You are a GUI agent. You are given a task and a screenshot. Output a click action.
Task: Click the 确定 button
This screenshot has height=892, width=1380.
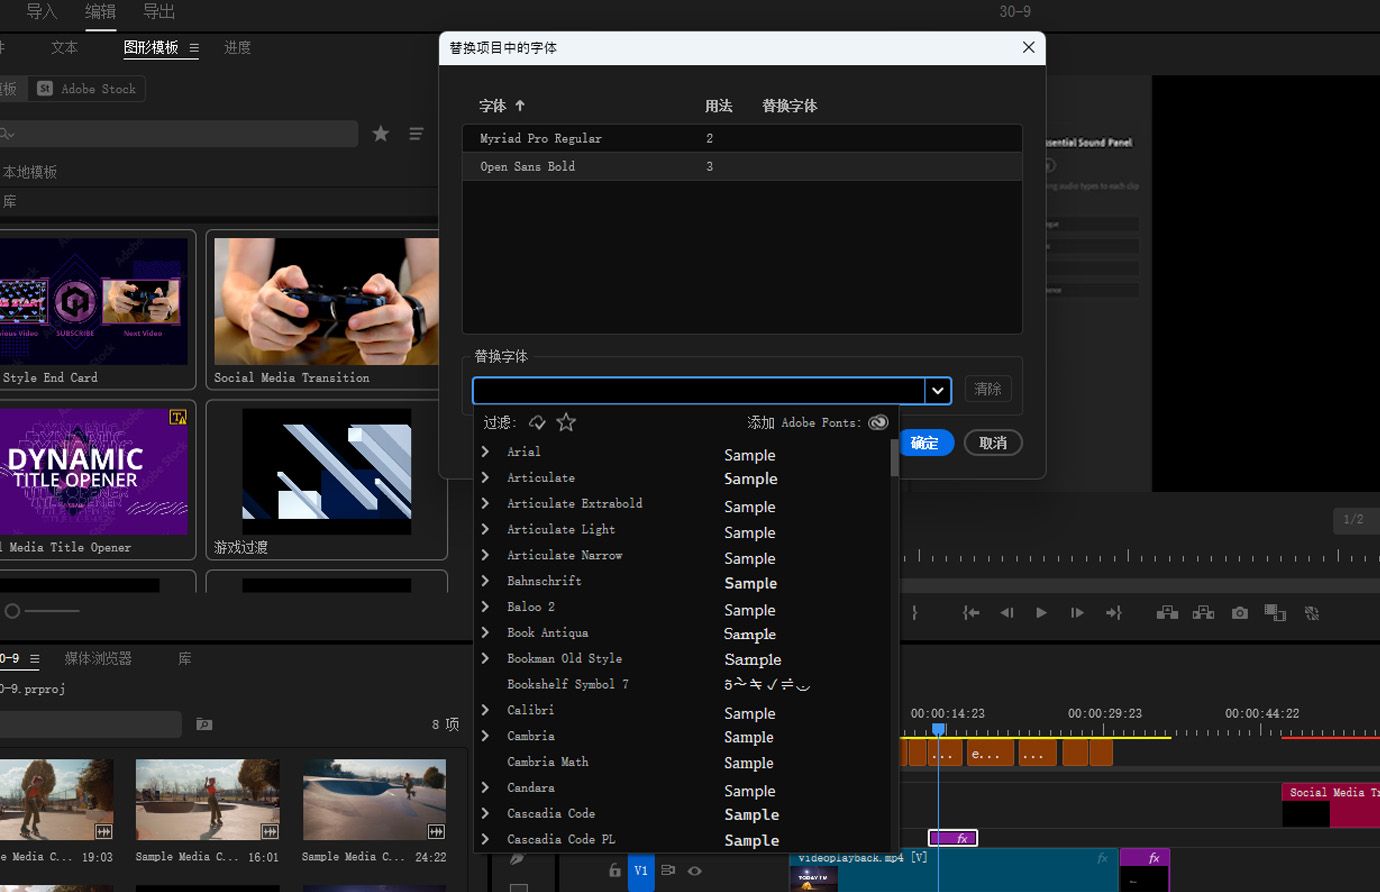coord(925,443)
